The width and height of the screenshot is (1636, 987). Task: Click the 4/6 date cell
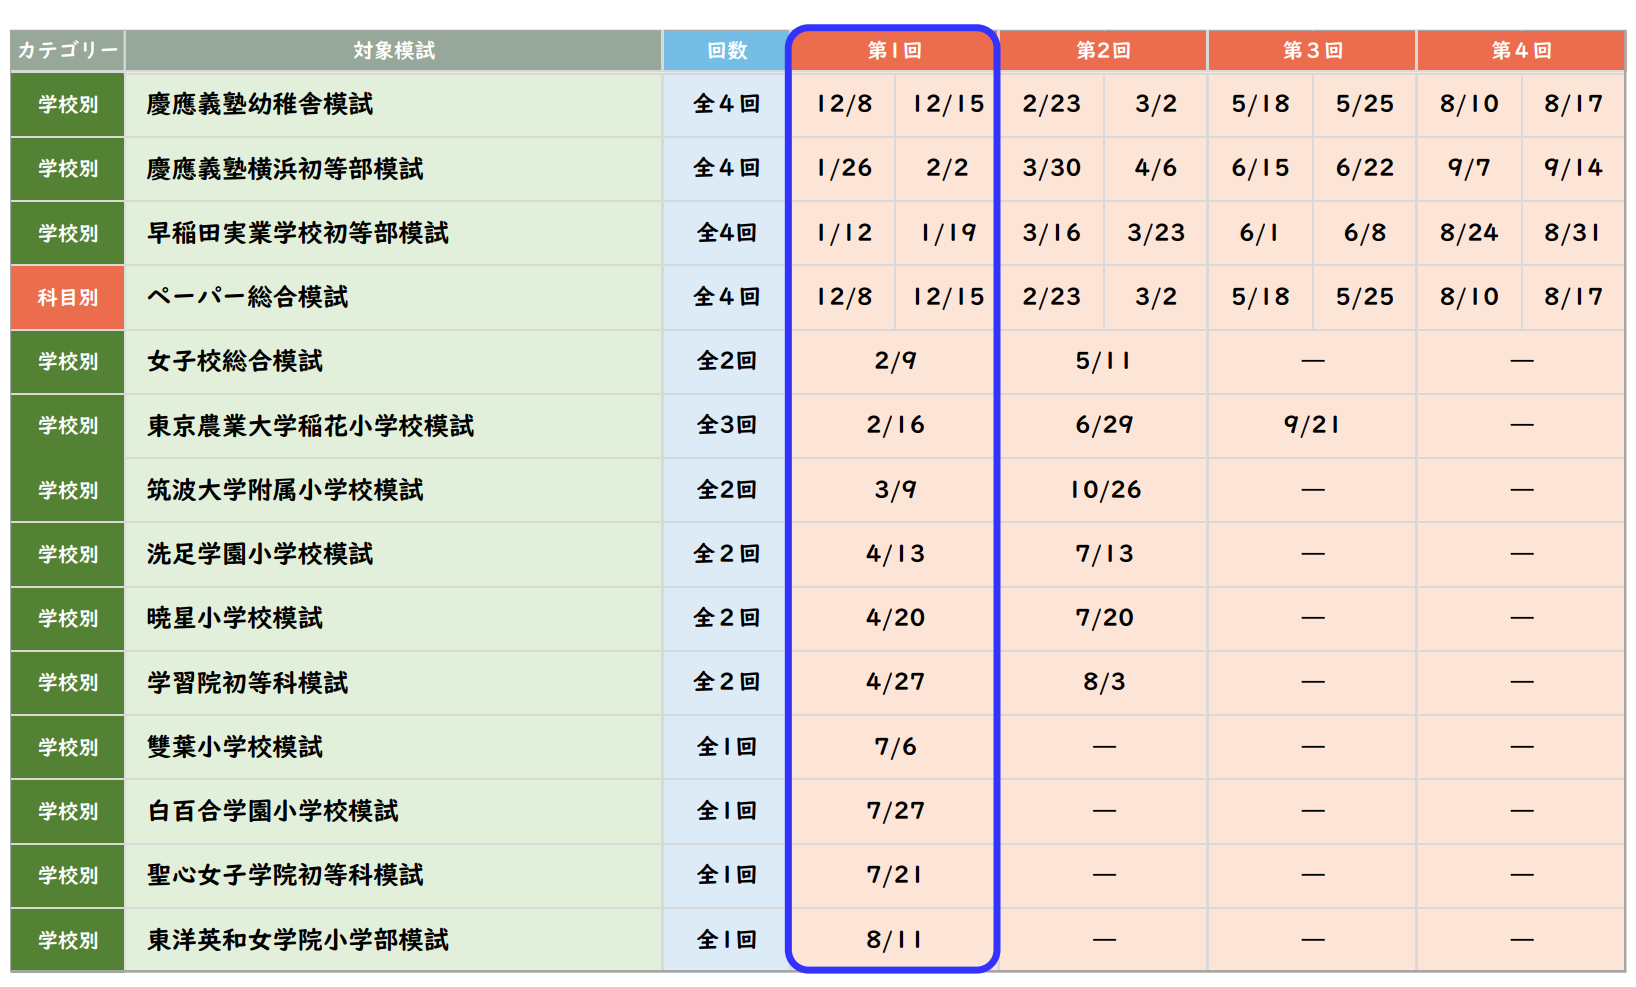pyautogui.click(x=1156, y=168)
